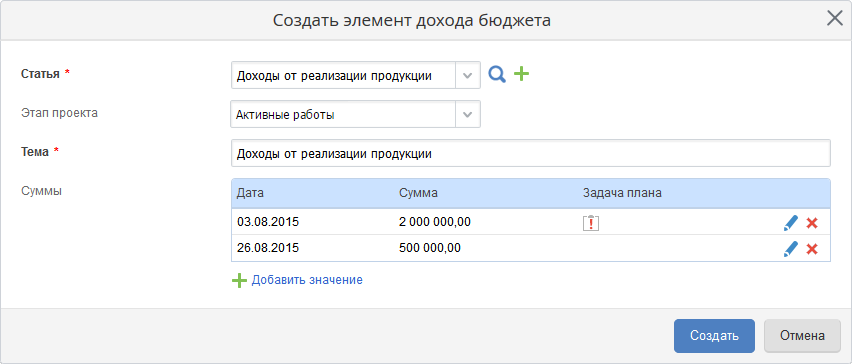
Task: Click the magnifier search icon next to Статья
Action: pyautogui.click(x=497, y=74)
